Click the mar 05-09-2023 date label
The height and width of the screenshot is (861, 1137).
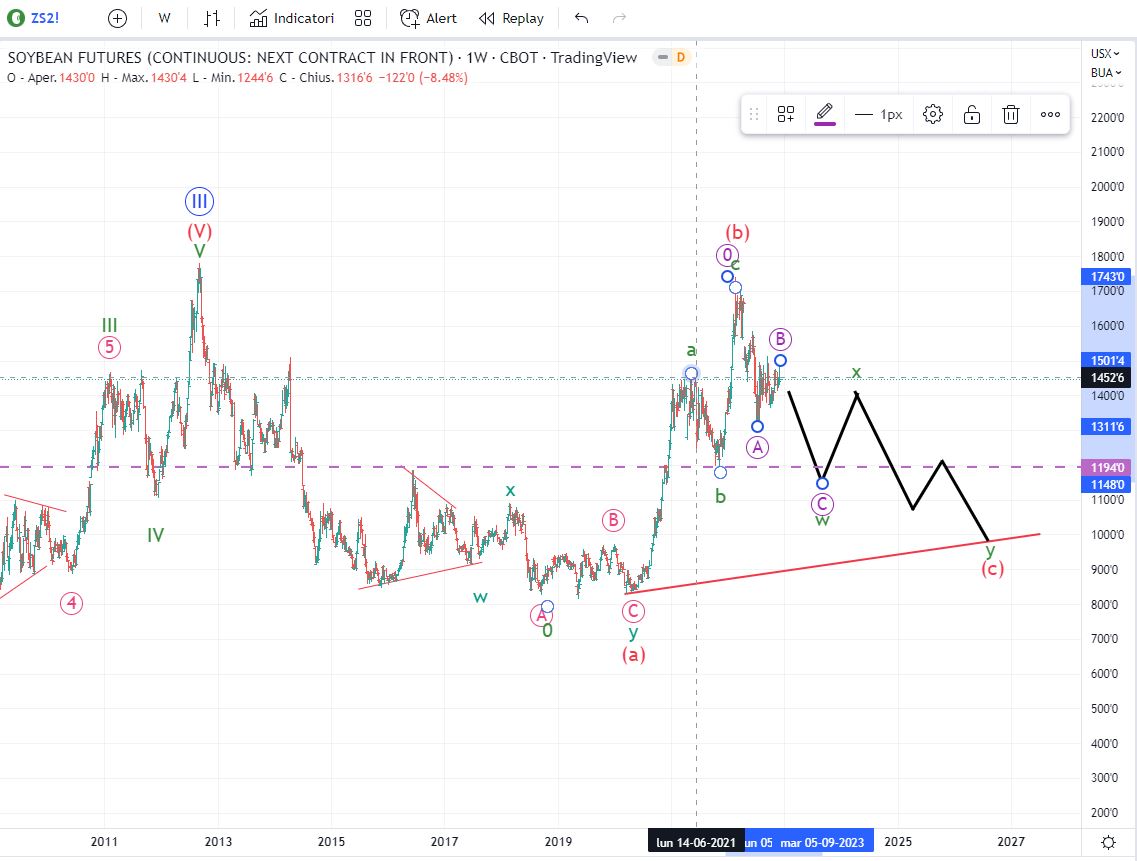tap(822, 842)
